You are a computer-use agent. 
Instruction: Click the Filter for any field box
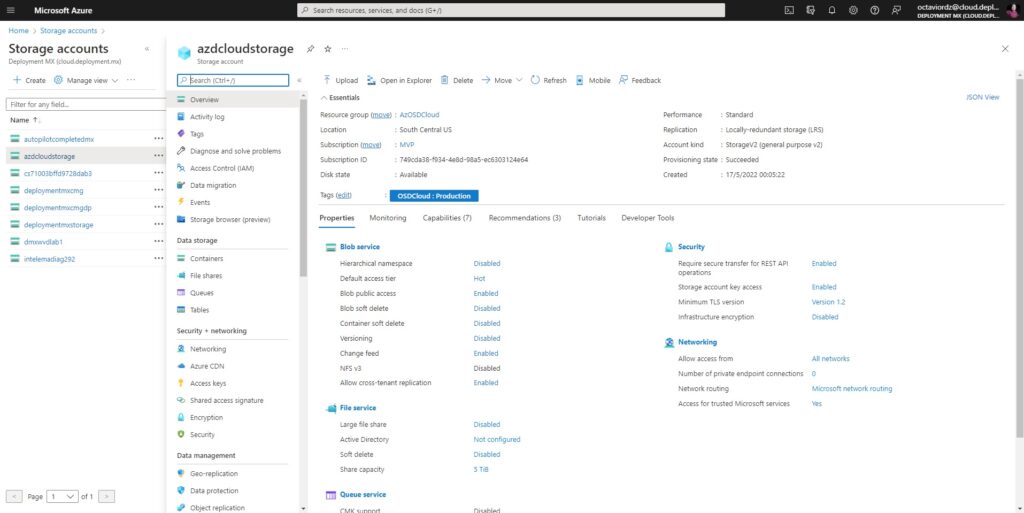[86, 104]
